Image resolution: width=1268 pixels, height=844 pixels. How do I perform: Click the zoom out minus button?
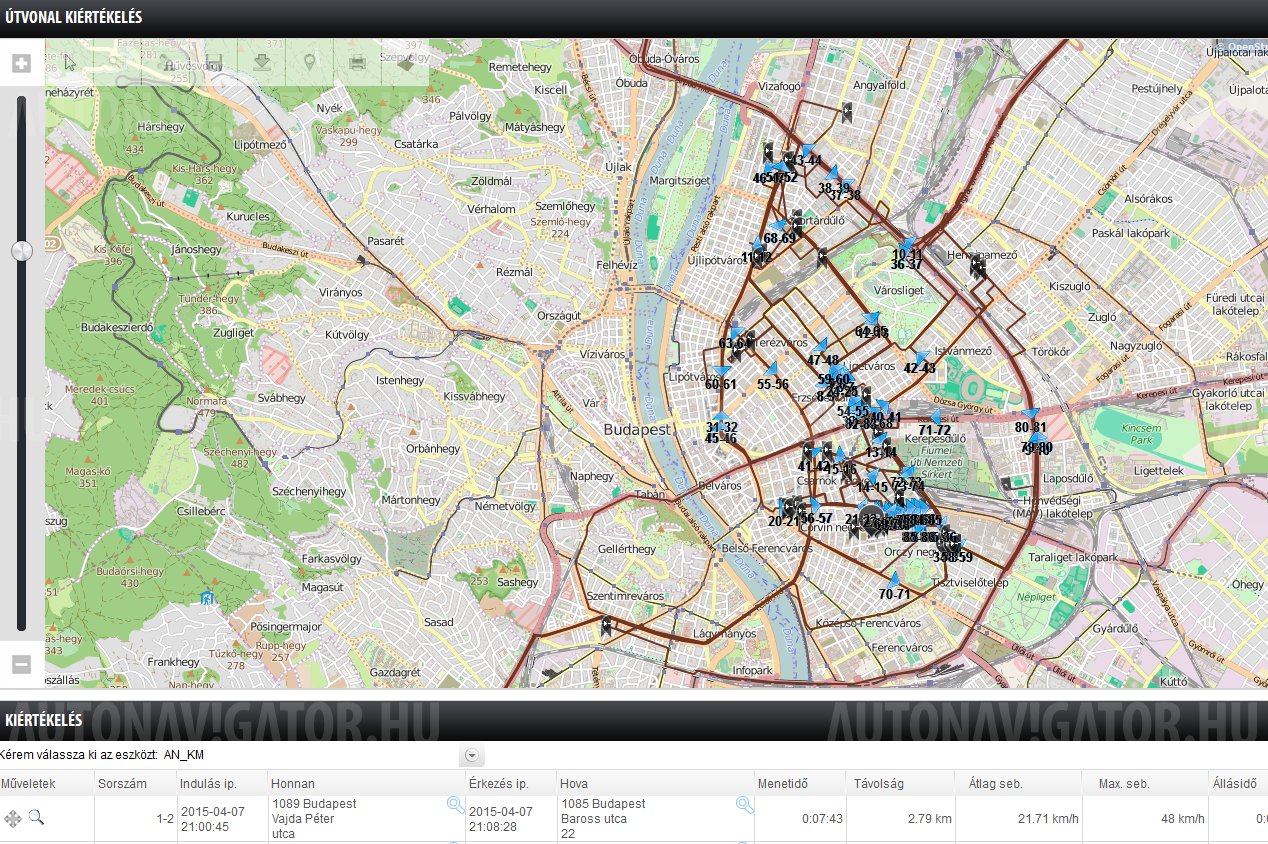[21, 664]
